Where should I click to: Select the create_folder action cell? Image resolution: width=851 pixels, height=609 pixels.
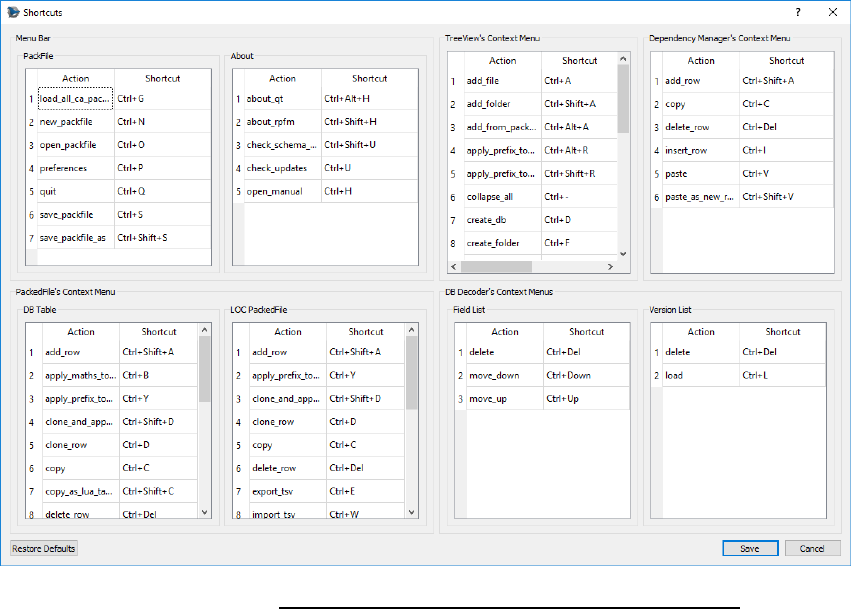(x=503, y=243)
